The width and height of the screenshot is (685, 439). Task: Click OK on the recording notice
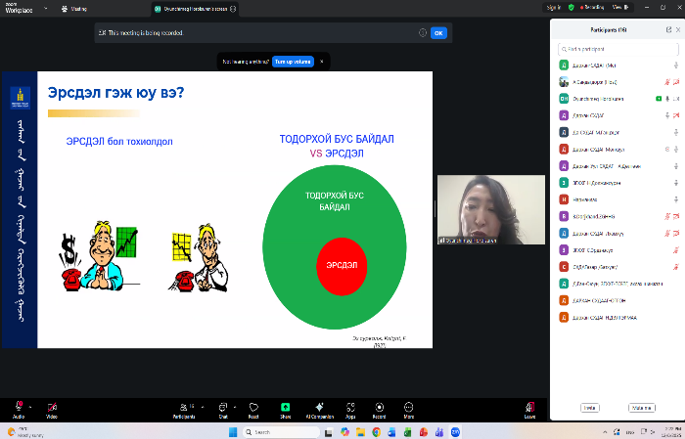[x=438, y=33]
